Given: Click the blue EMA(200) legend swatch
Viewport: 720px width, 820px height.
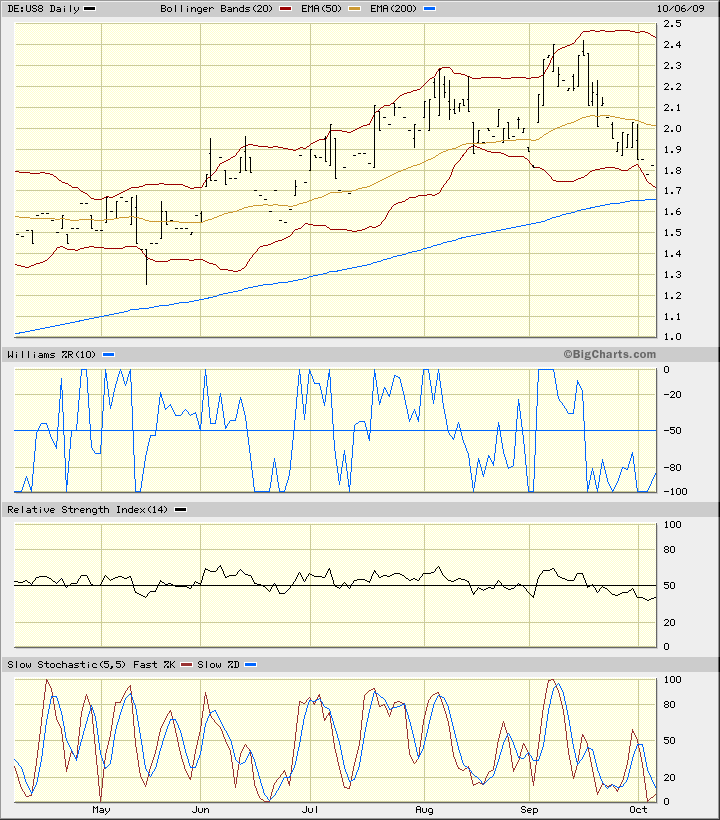Looking at the screenshot, I should pos(429,9).
